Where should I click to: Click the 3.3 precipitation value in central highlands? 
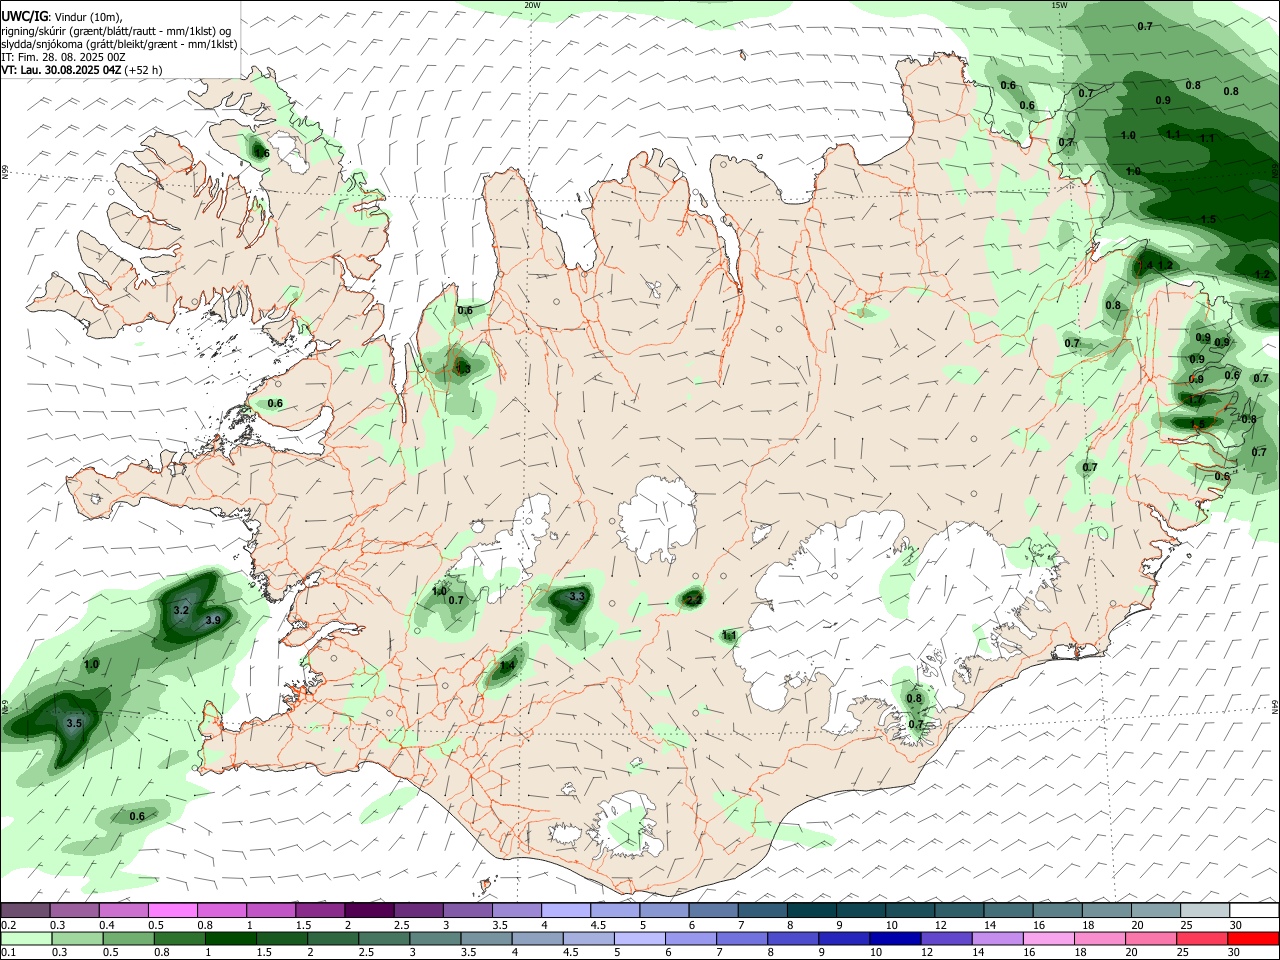(577, 597)
